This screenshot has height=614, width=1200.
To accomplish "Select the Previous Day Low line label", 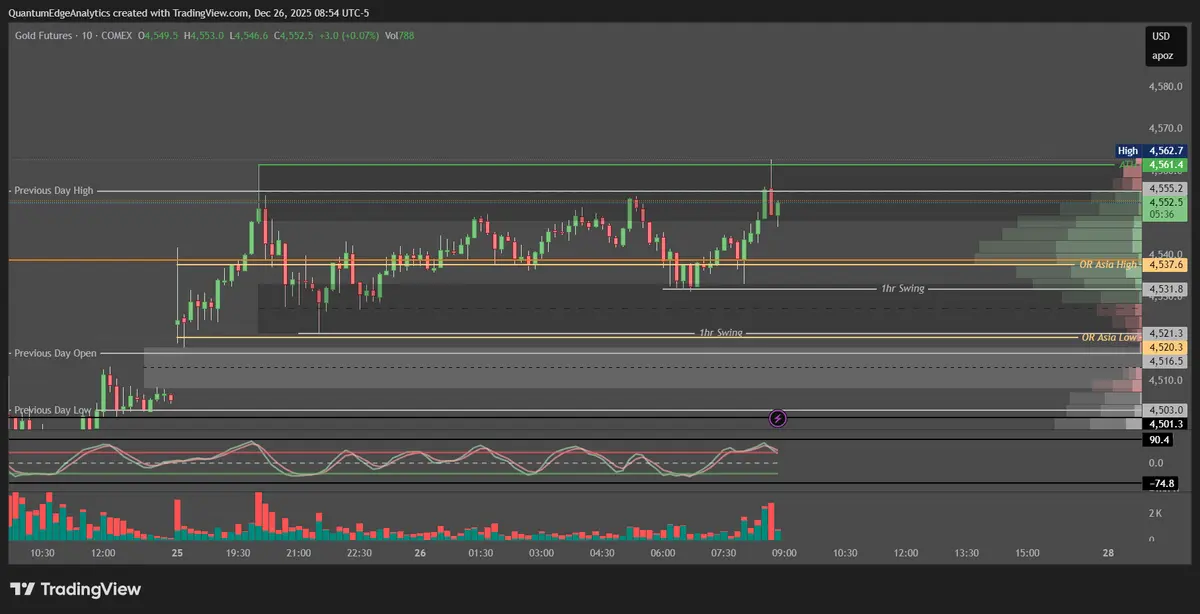I will pos(52,410).
